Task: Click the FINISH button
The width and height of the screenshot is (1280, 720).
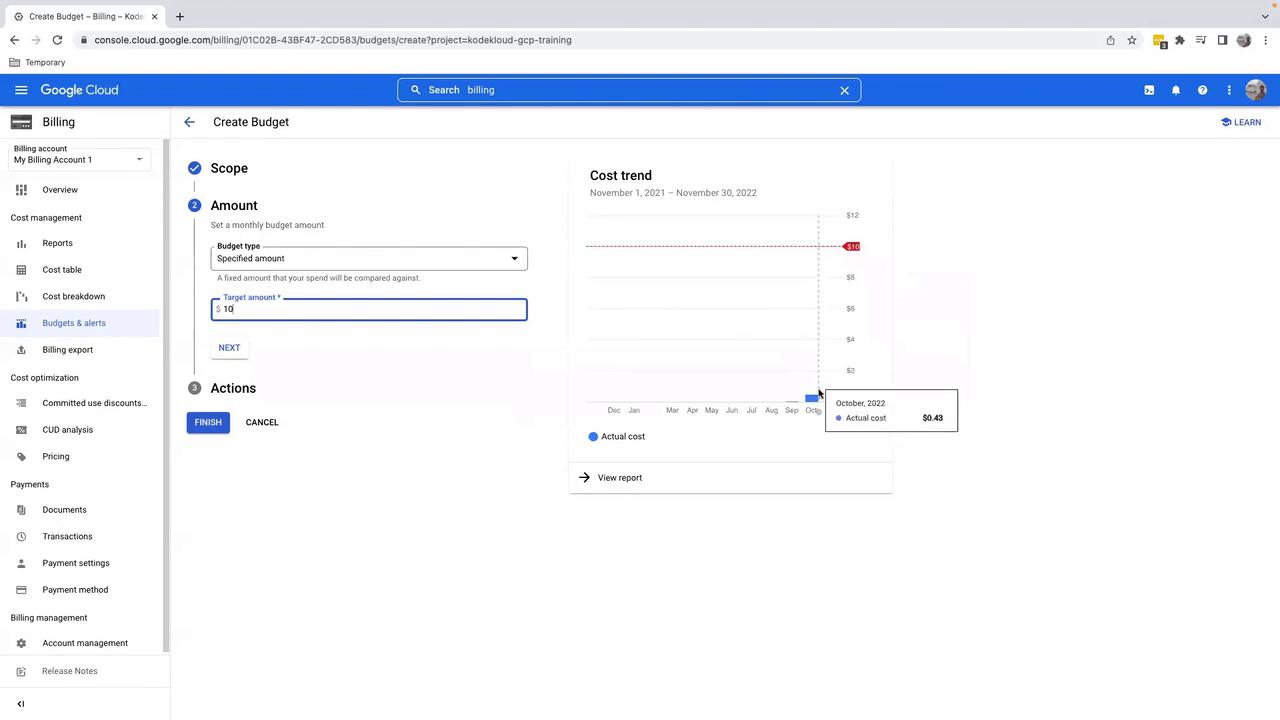Action: (x=208, y=422)
